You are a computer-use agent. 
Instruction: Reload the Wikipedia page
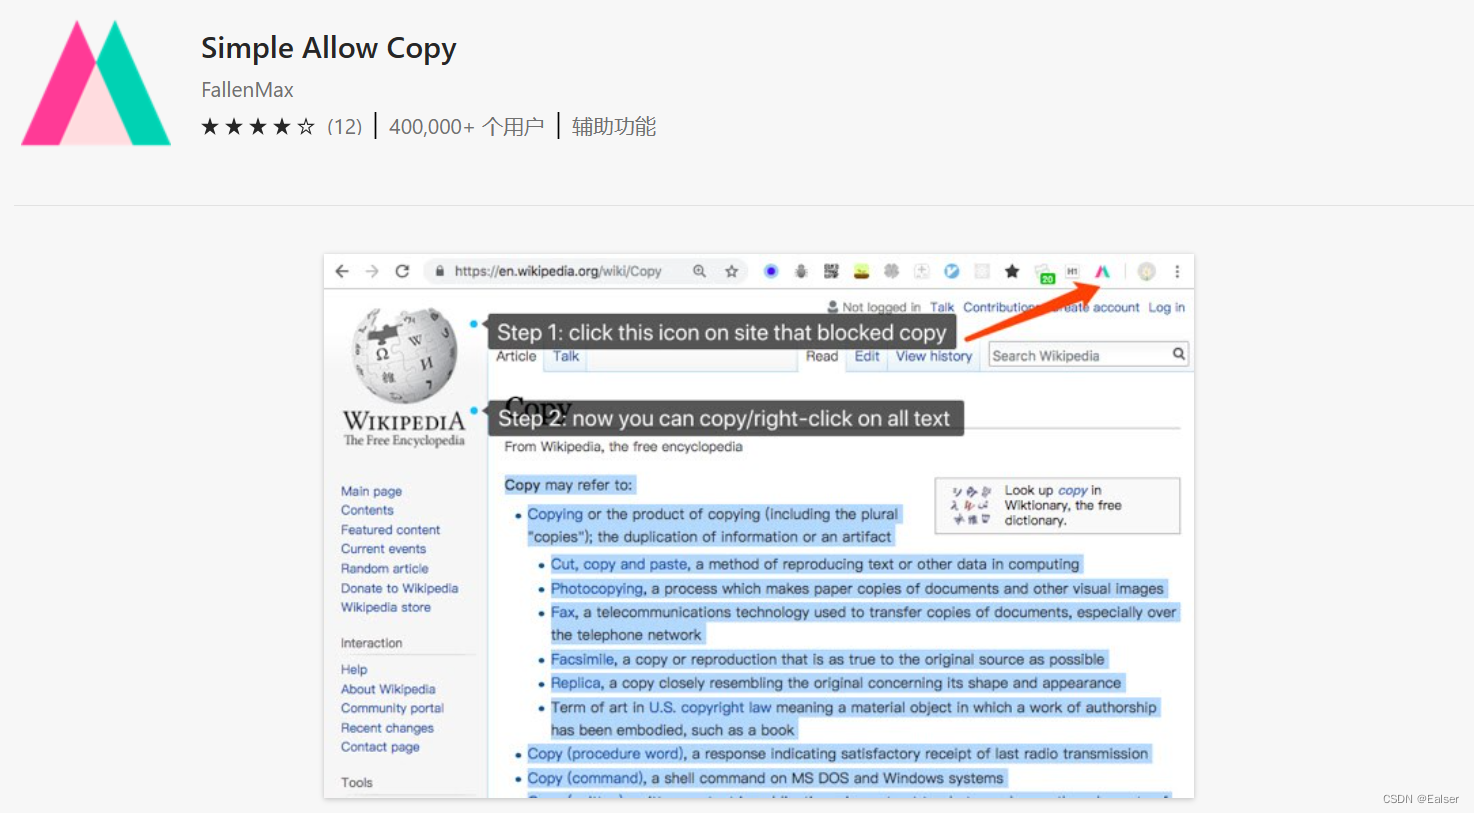[x=402, y=271]
